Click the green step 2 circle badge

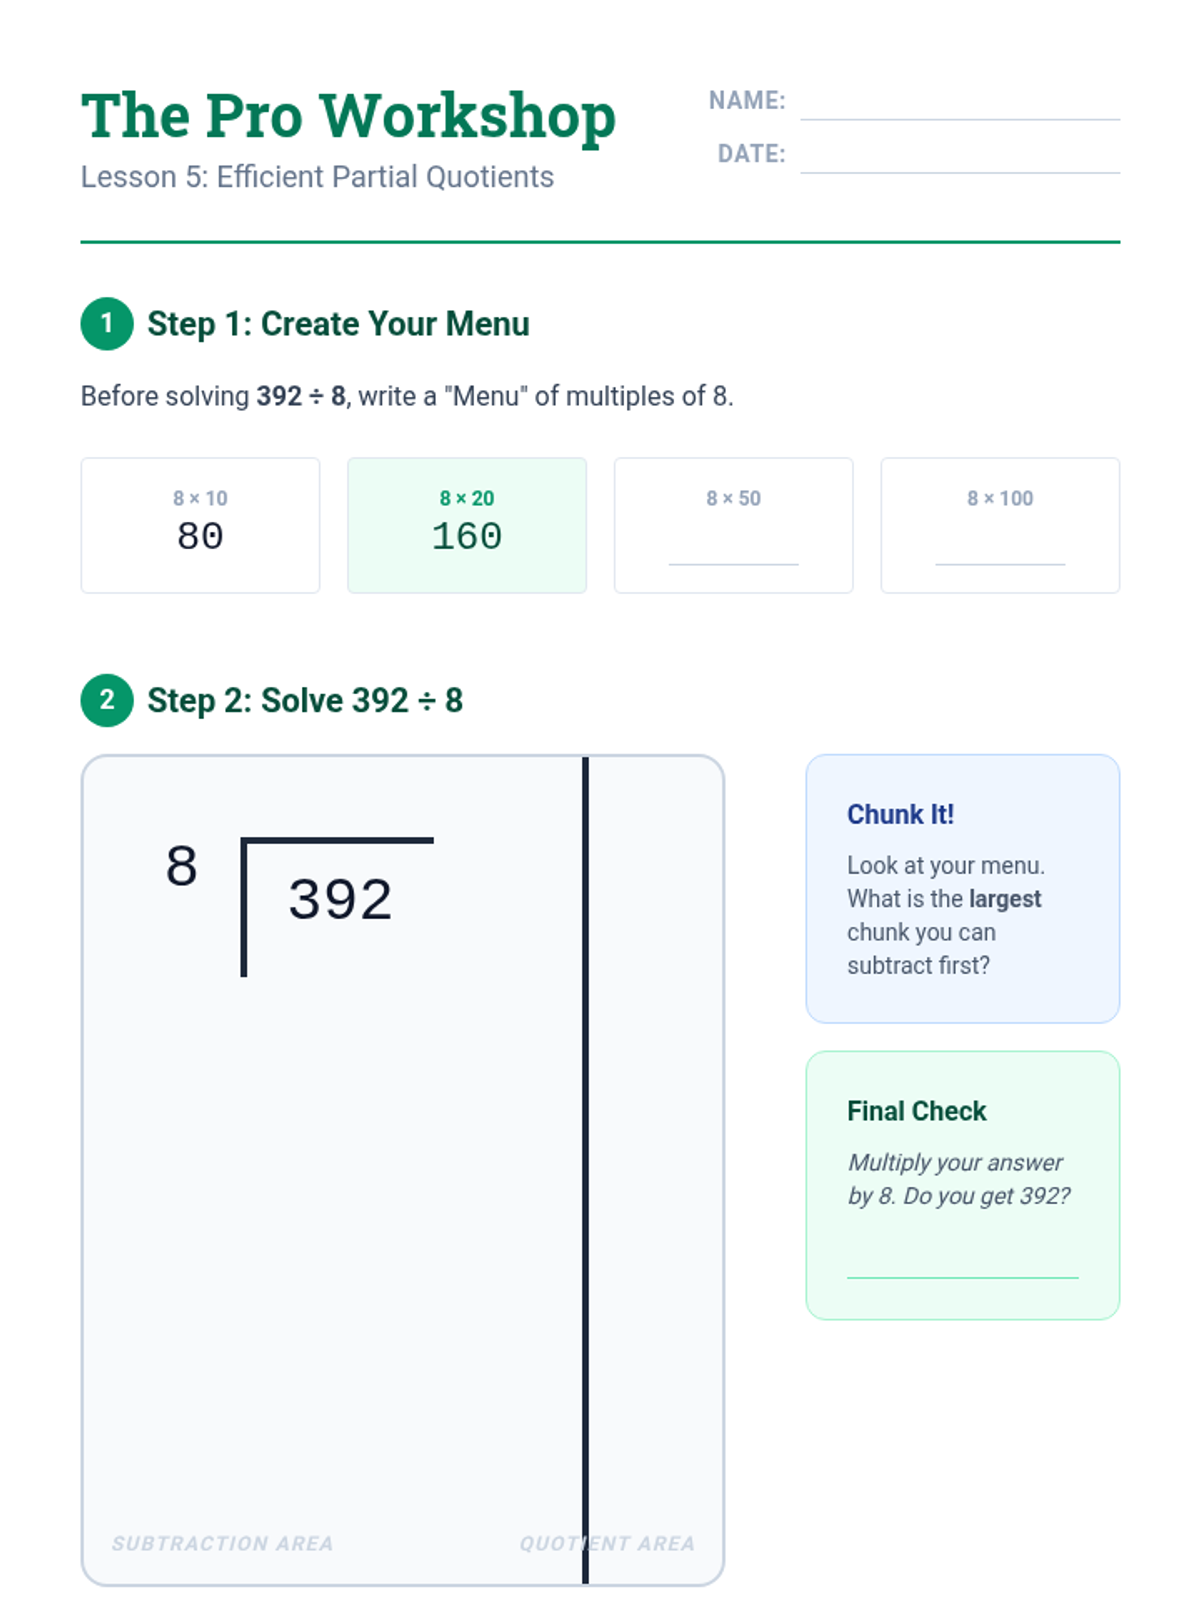click(107, 700)
